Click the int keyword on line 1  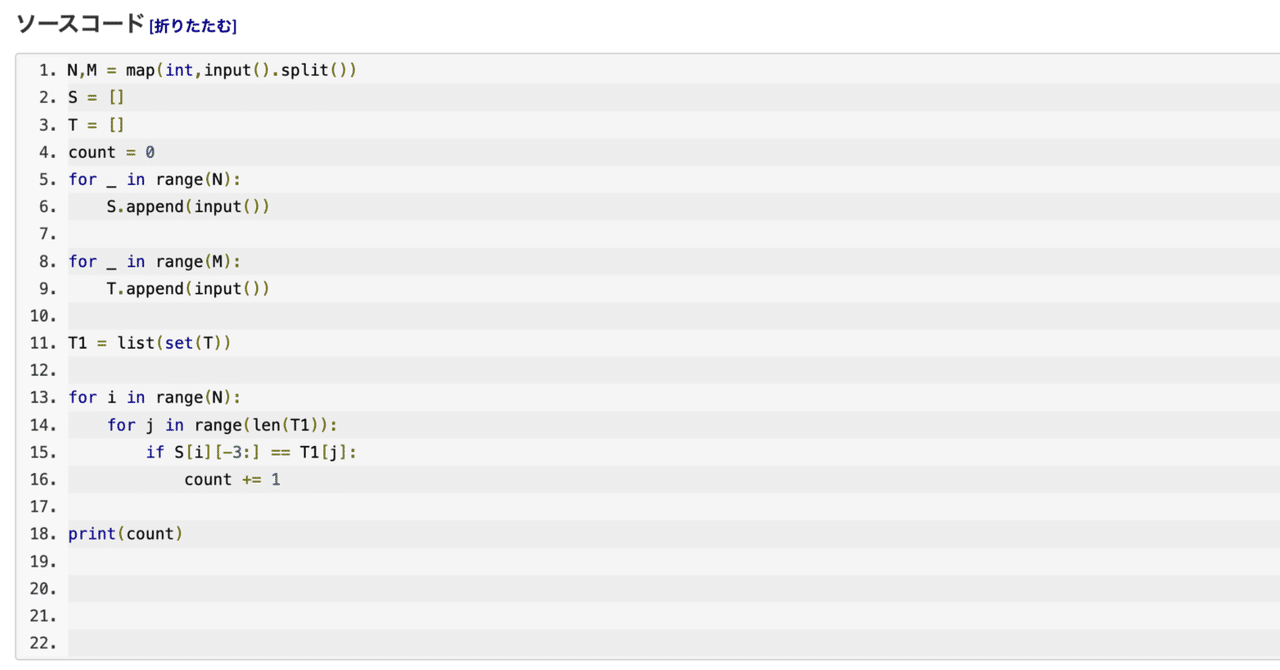tap(178, 70)
